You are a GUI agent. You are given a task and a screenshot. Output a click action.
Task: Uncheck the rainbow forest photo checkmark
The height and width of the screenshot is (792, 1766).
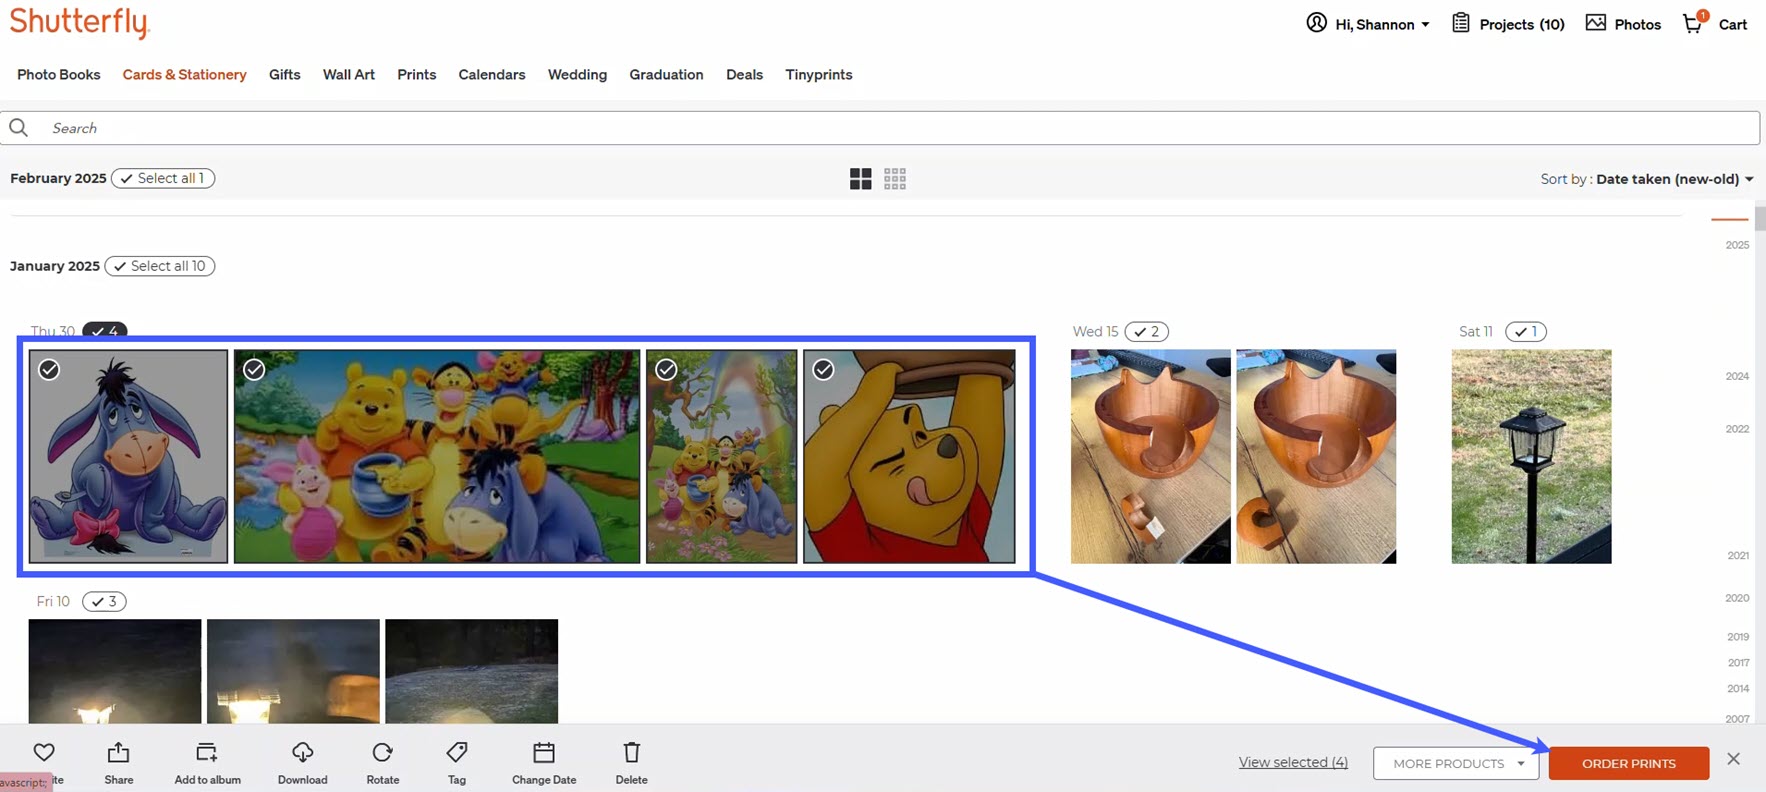coord(666,370)
